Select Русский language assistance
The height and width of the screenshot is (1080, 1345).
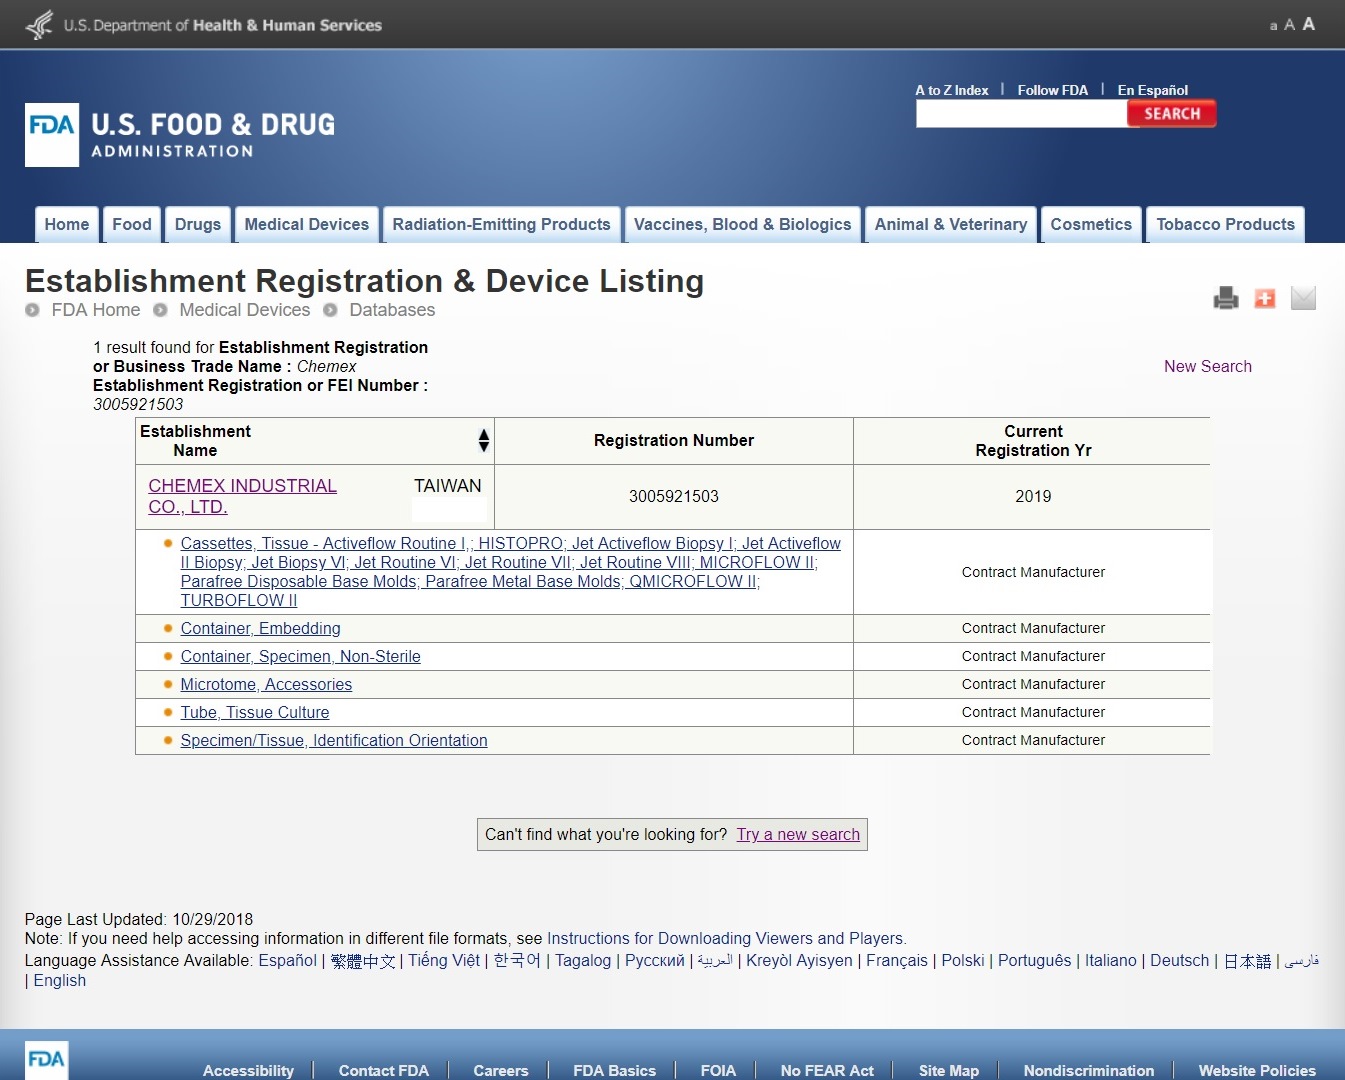pos(655,961)
